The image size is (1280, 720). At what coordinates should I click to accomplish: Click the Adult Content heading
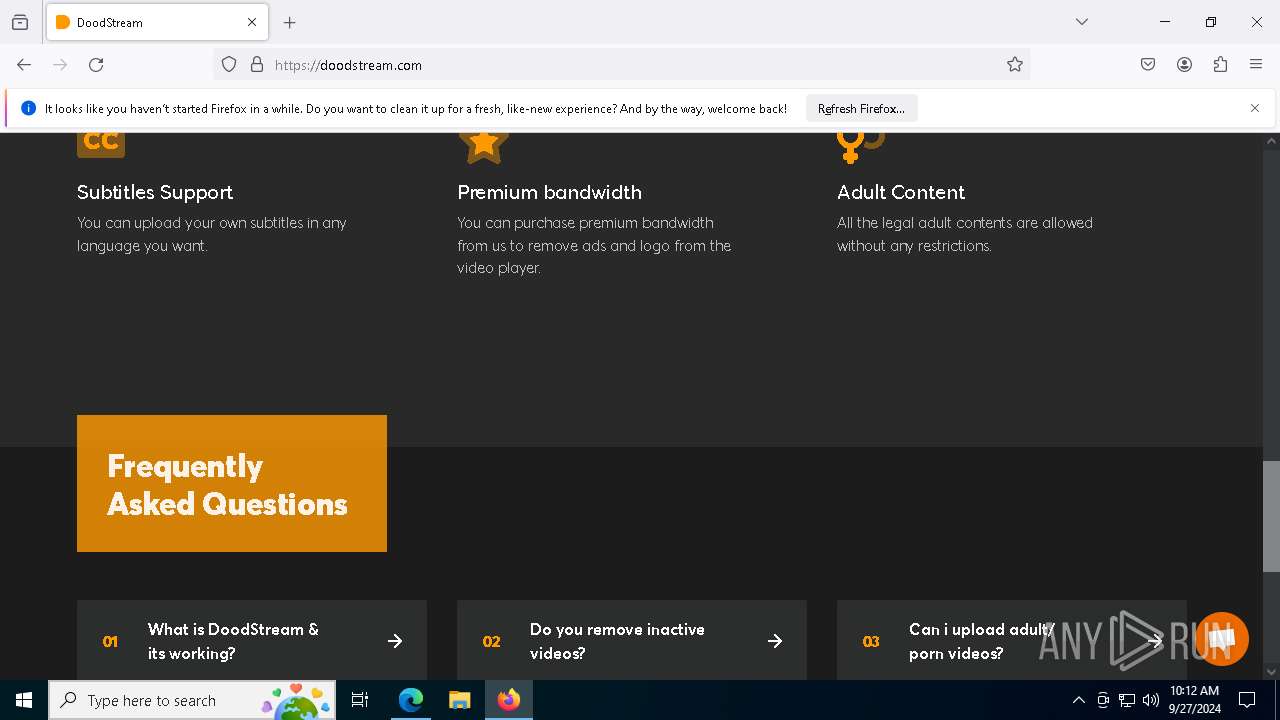901,192
